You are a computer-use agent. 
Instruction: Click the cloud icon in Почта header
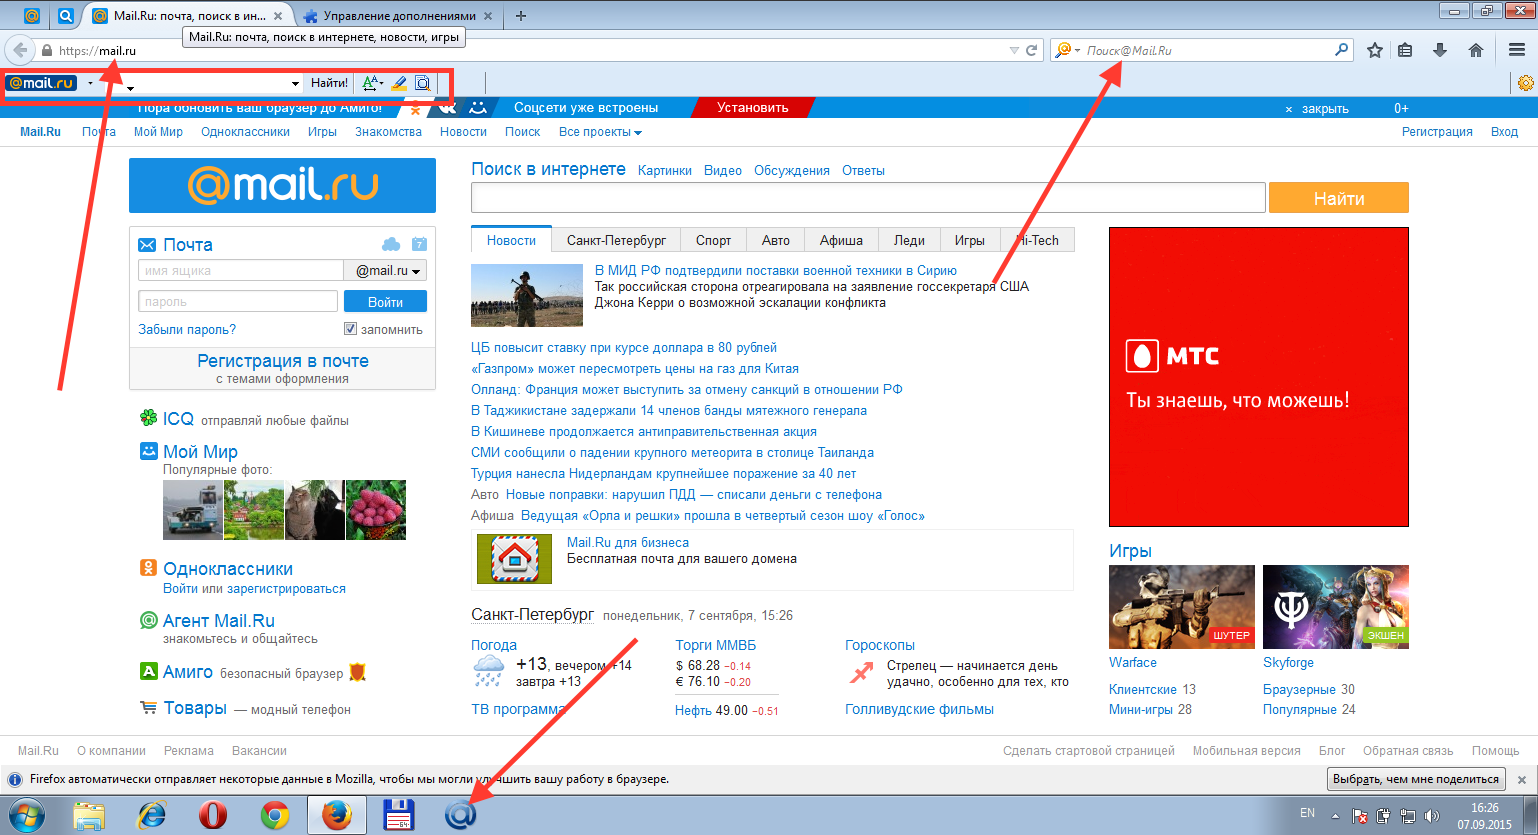391,244
